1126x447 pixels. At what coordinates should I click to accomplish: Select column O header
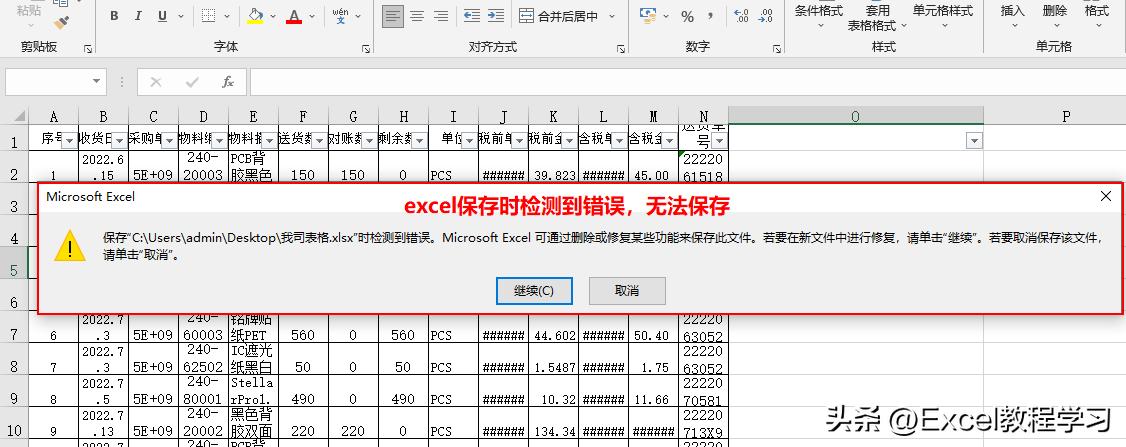pos(855,116)
